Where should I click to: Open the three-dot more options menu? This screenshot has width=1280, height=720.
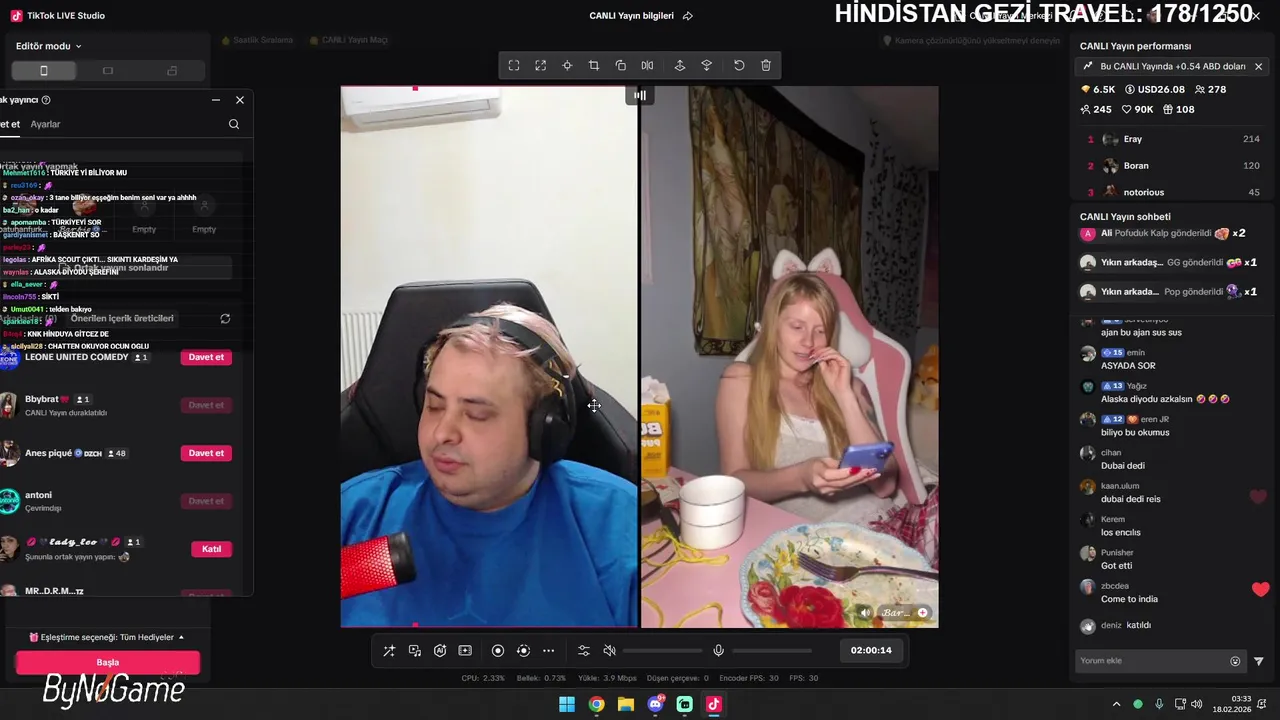(548, 650)
